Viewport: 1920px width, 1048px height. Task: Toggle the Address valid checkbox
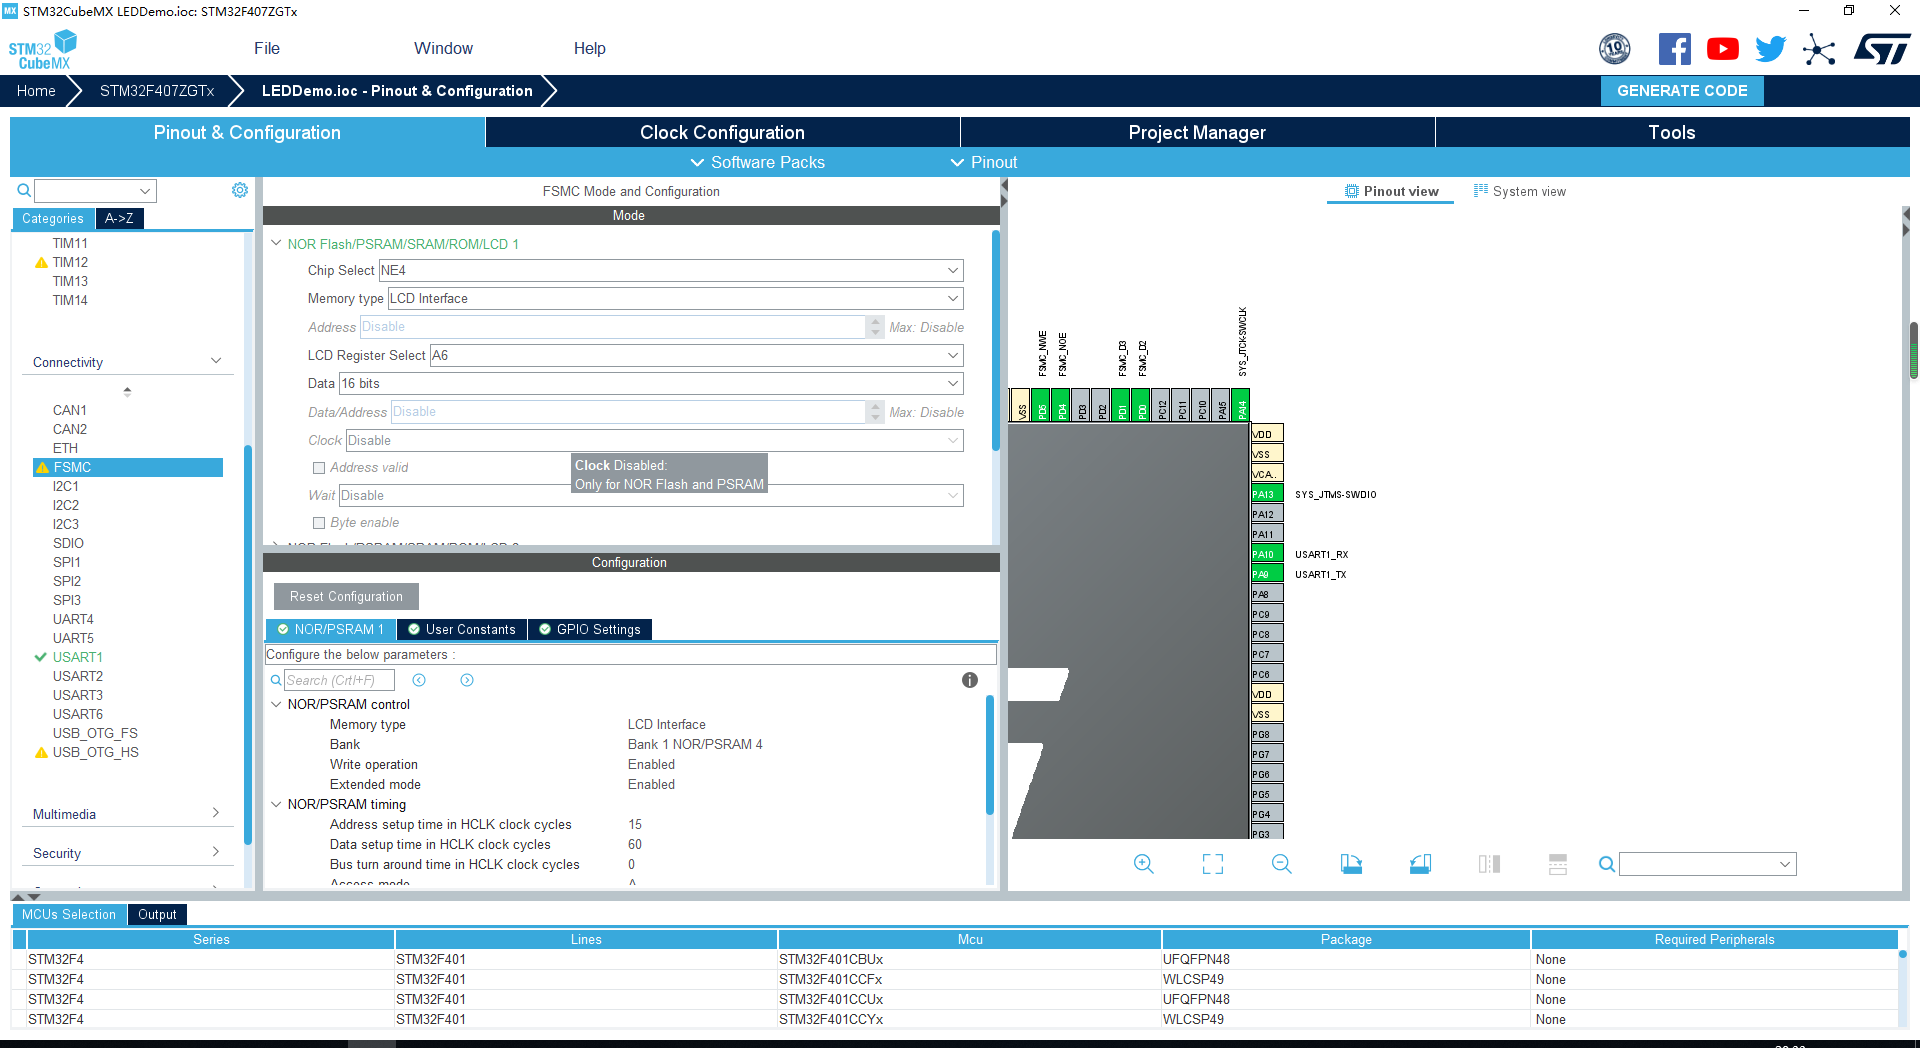[x=319, y=468]
